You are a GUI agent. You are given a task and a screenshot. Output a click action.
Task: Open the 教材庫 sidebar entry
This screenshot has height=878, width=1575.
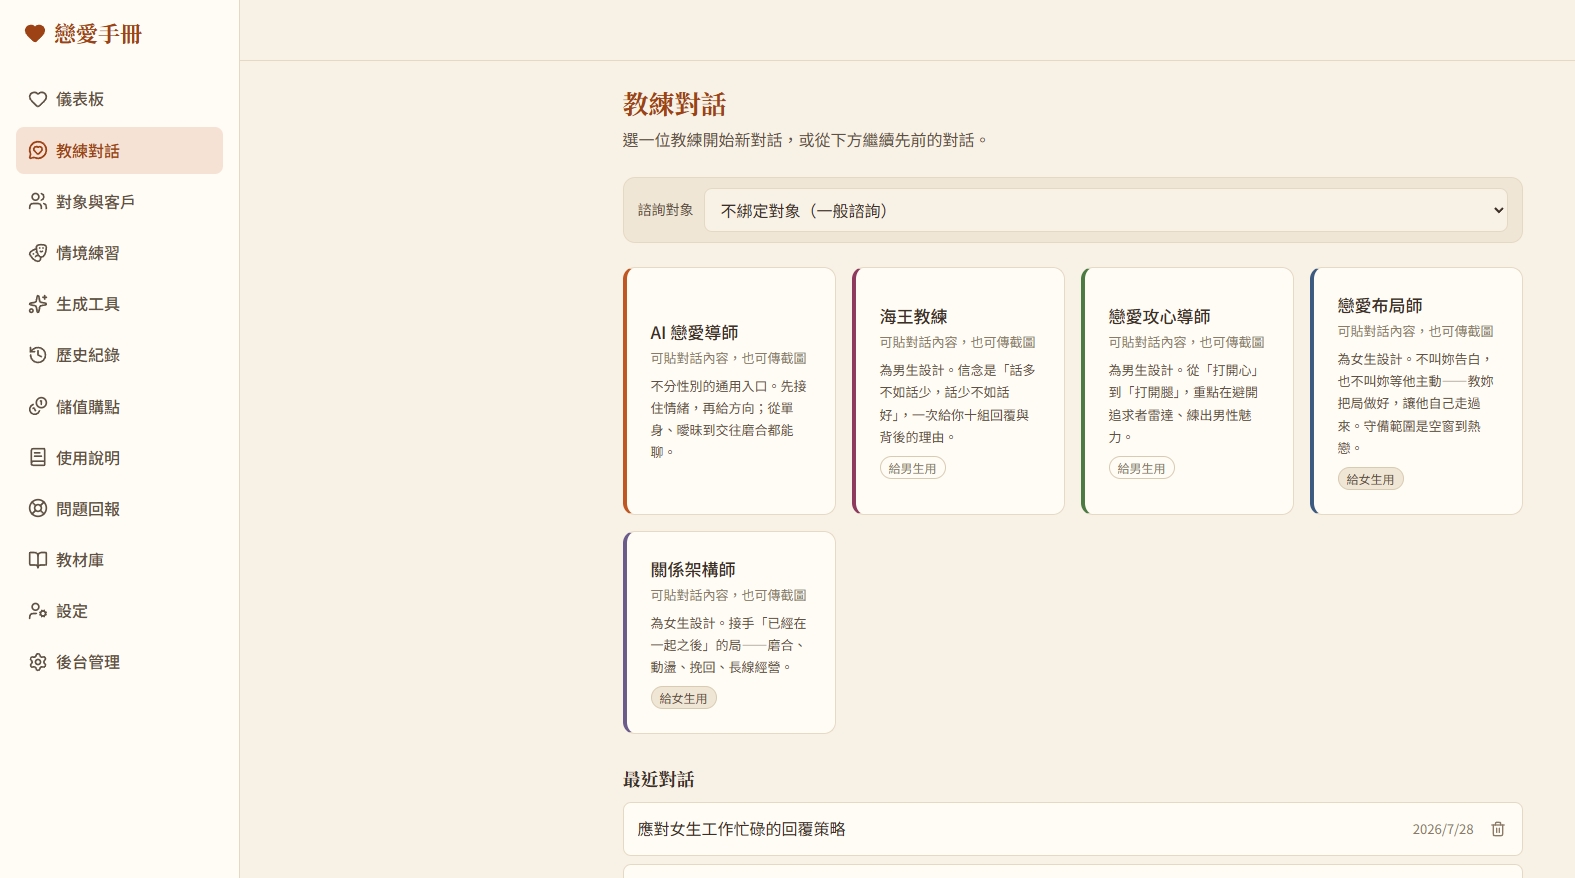119,559
